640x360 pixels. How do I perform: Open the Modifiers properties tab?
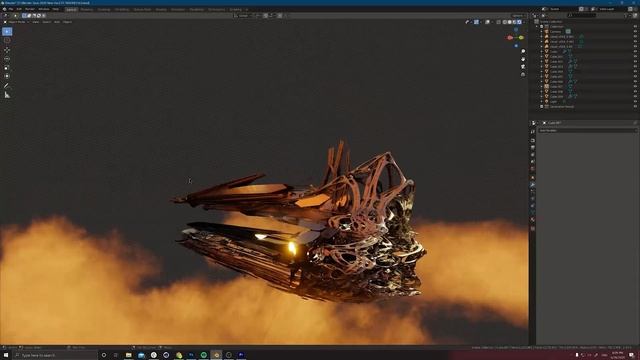click(533, 184)
